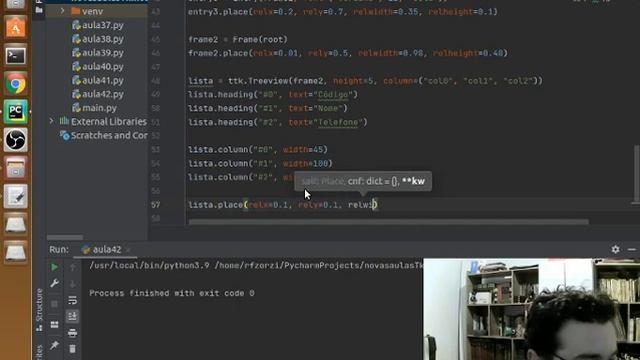This screenshot has height=360, width=640.
Task: Open Google Chrome from dock
Action: pyautogui.click(x=16, y=84)
